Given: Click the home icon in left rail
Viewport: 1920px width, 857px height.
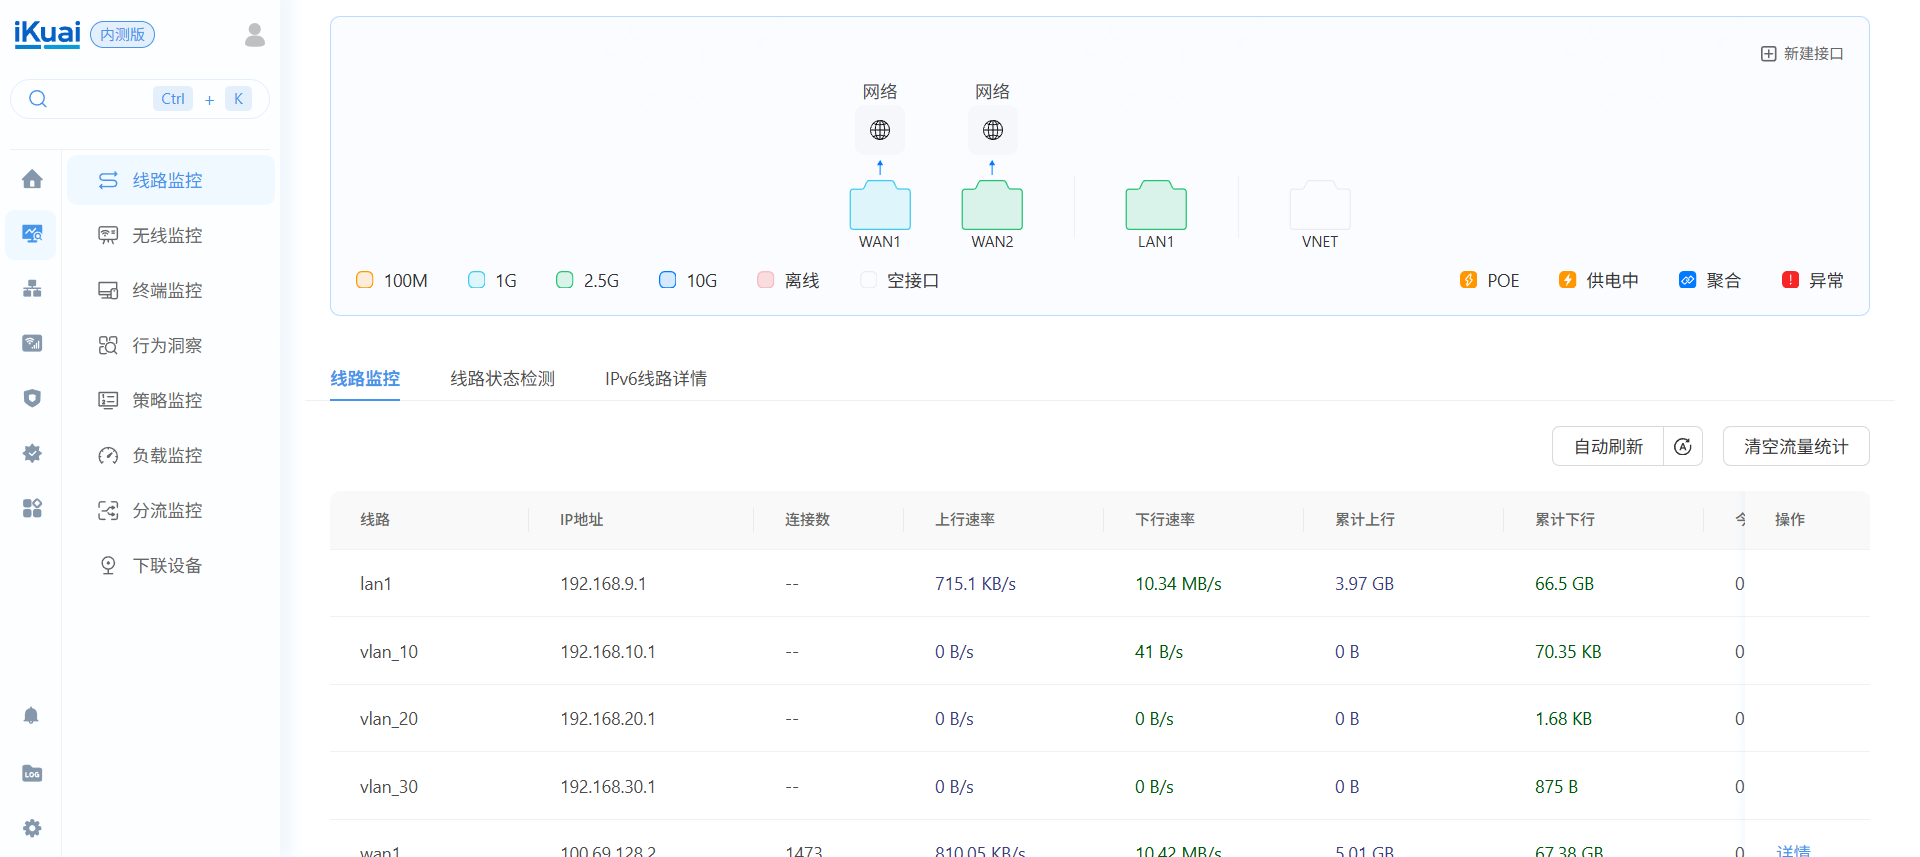Looking at the screenshot, I should click(32, 179).
